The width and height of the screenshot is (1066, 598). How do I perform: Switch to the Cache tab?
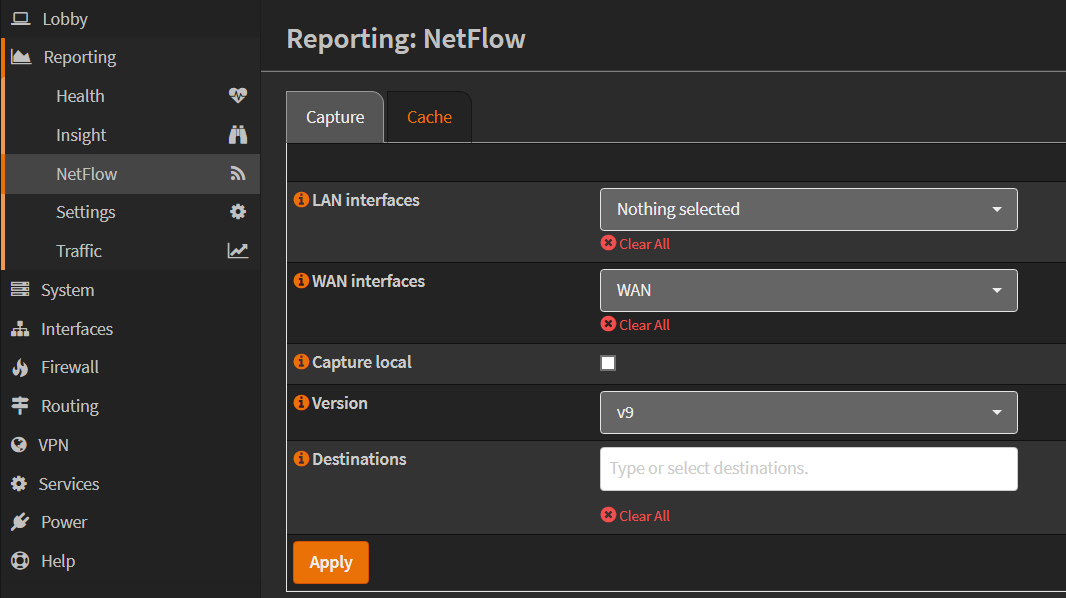coord(429,117)
